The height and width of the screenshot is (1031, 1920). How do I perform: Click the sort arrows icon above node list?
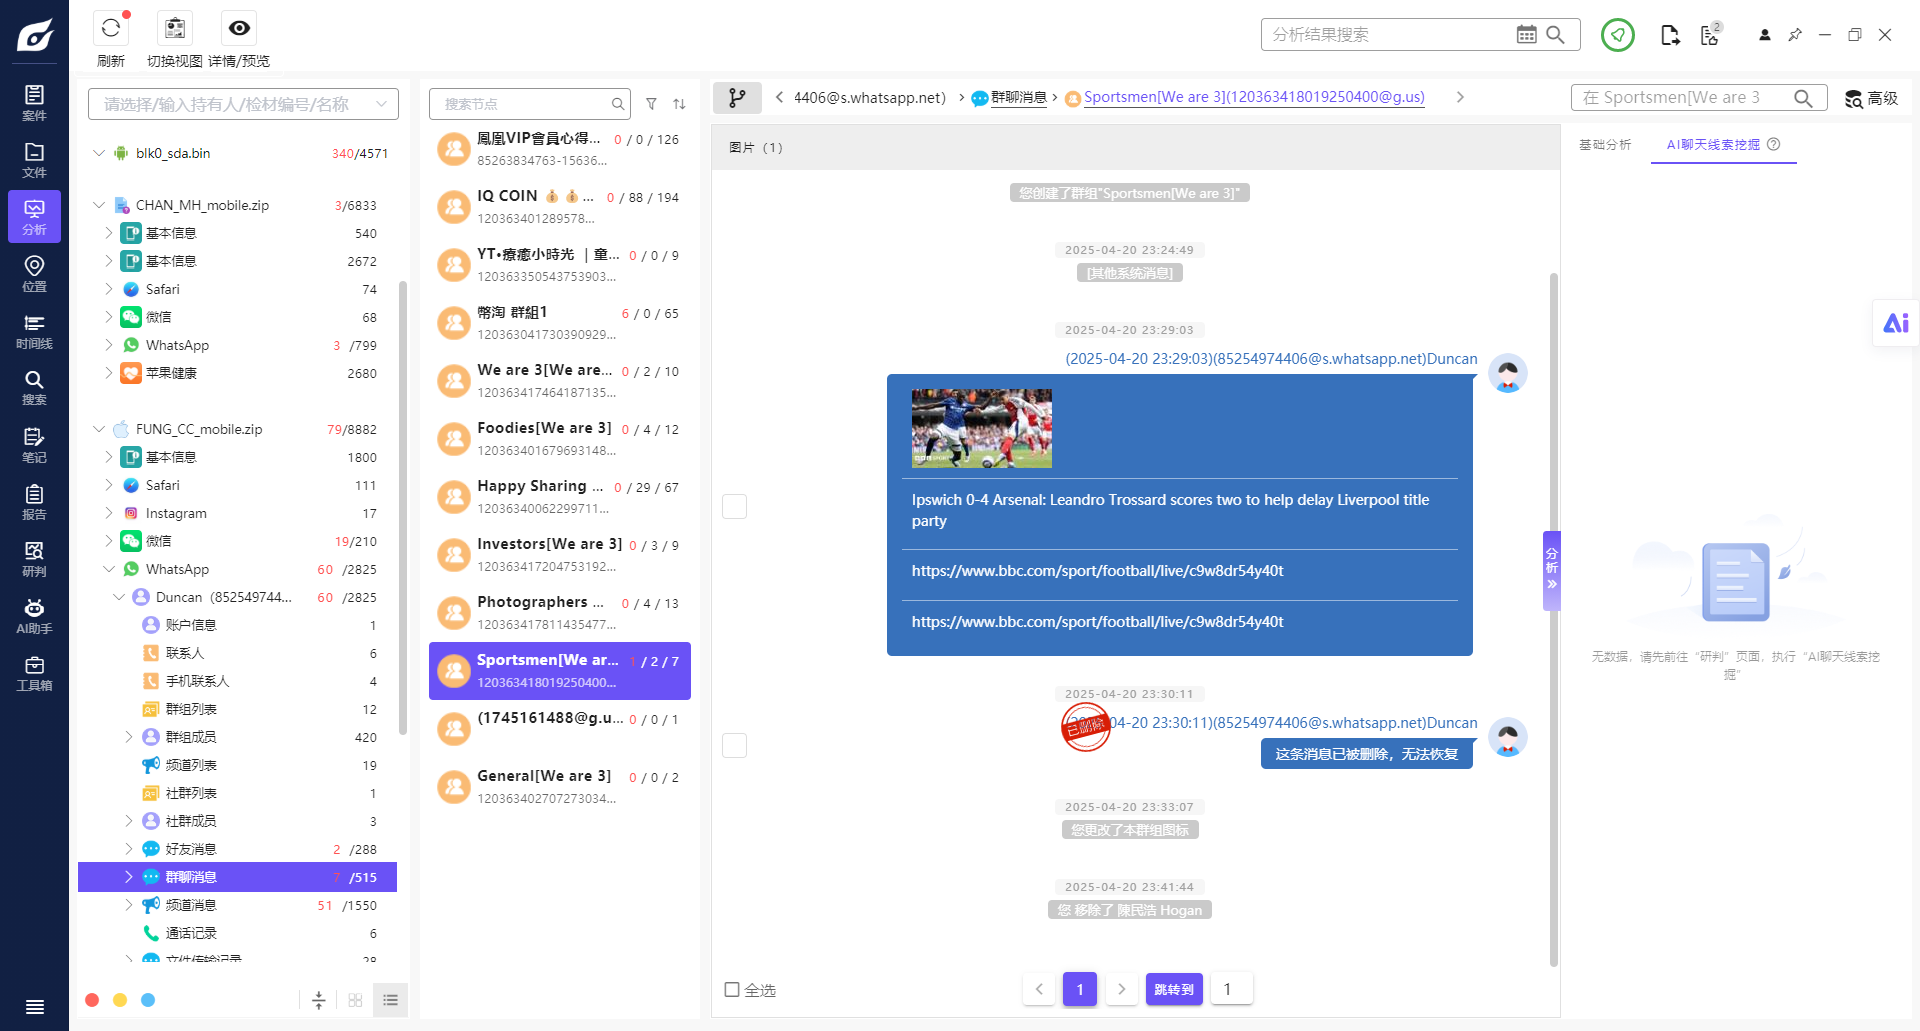pos(679,104)
